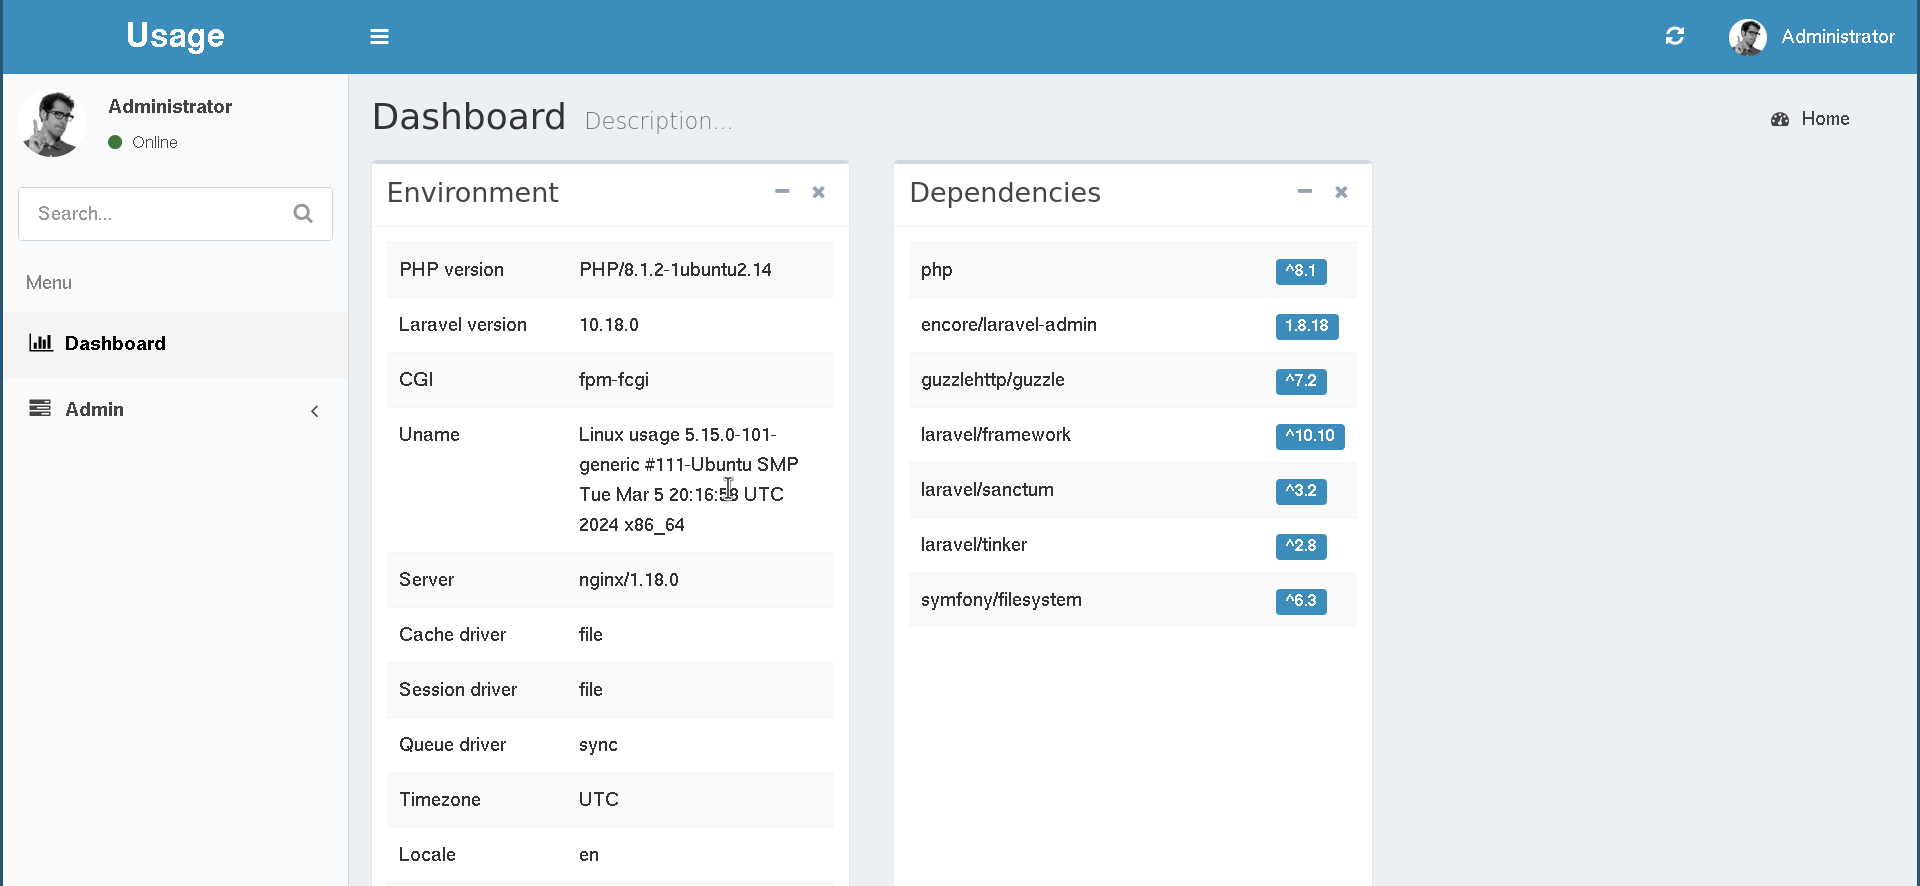
Task: Click the Usage logo link
Action: [175, 37]
